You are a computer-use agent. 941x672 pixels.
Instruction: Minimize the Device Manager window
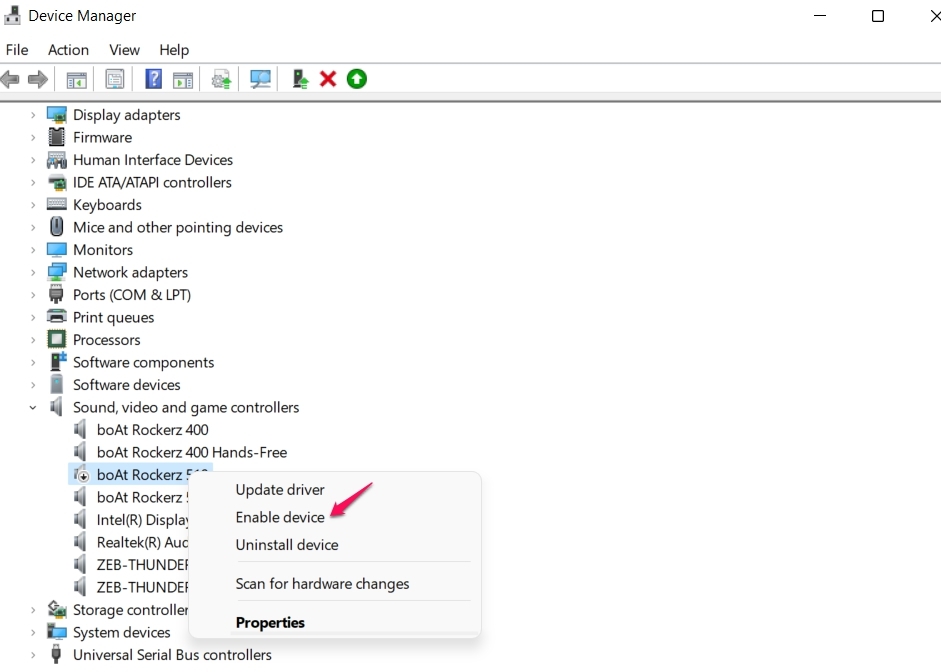pyautogui.click(x=820, y=16)
